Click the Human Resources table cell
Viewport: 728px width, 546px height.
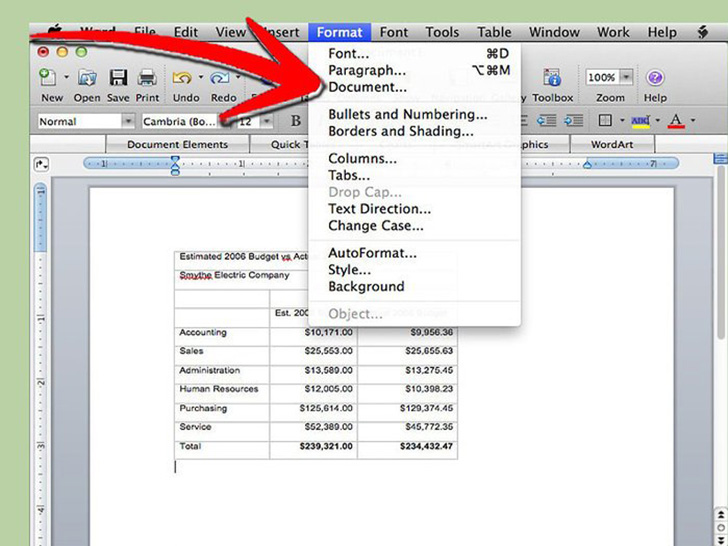(x=222, y=393)
